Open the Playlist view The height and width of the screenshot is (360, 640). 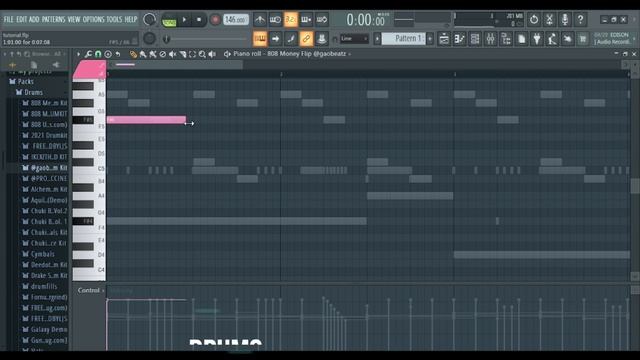444,39
